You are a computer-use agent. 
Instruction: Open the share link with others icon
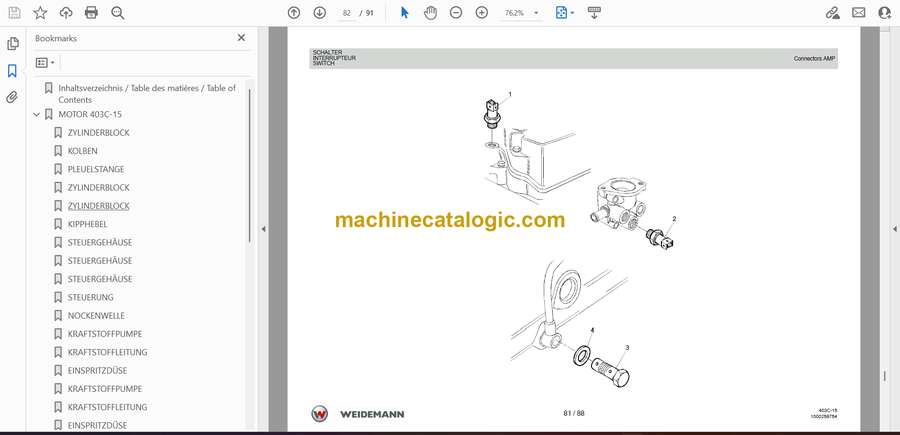click(x=832, y=13)
